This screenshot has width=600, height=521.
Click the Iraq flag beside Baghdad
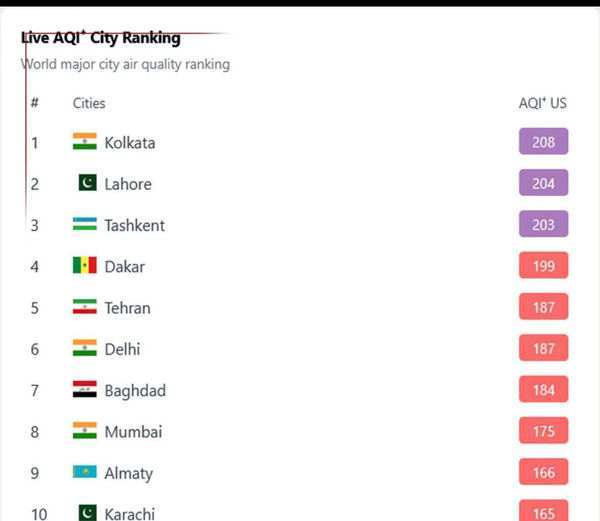[x=85, y=390]
